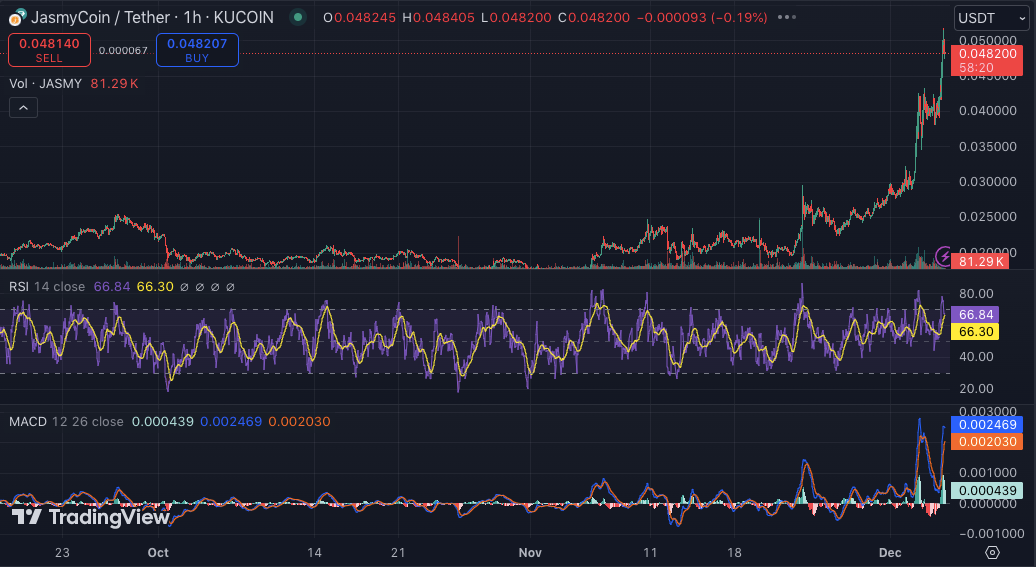Click the 0.025000 price axis label

click(x=988, y=217)
